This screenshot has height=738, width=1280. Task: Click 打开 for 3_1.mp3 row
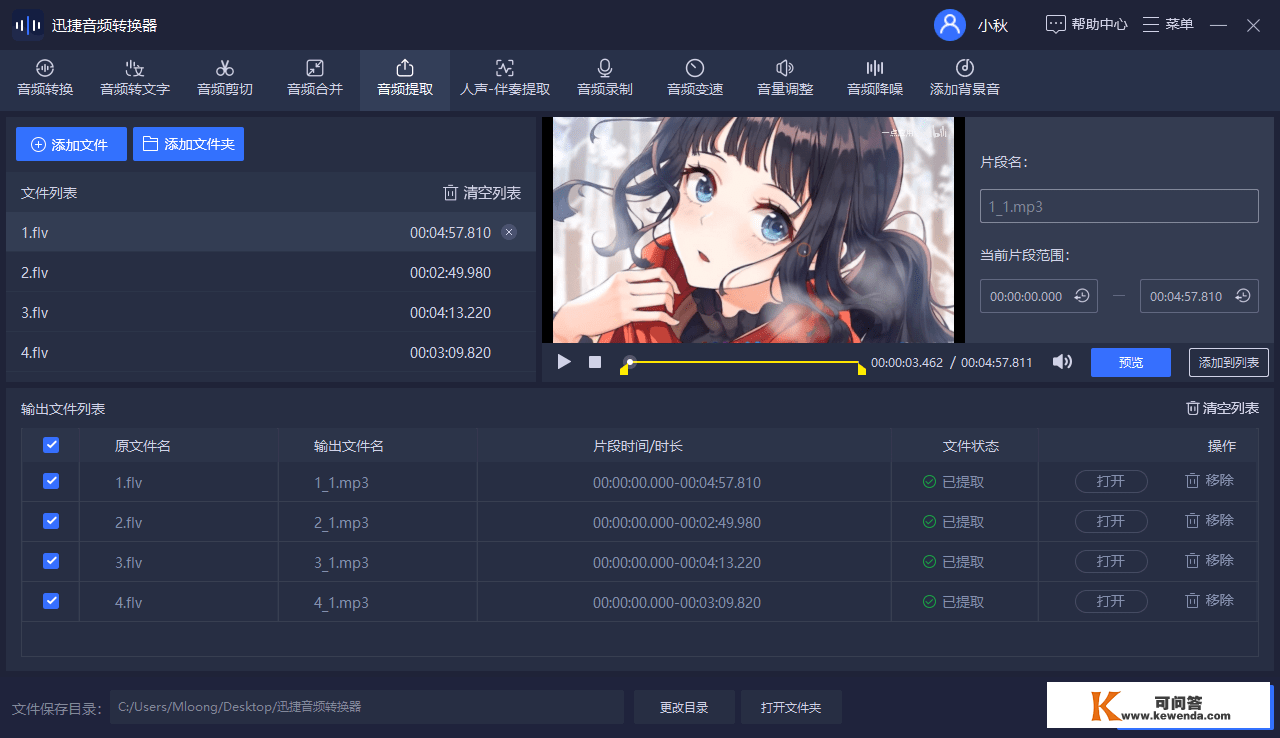pos(1111,561)
